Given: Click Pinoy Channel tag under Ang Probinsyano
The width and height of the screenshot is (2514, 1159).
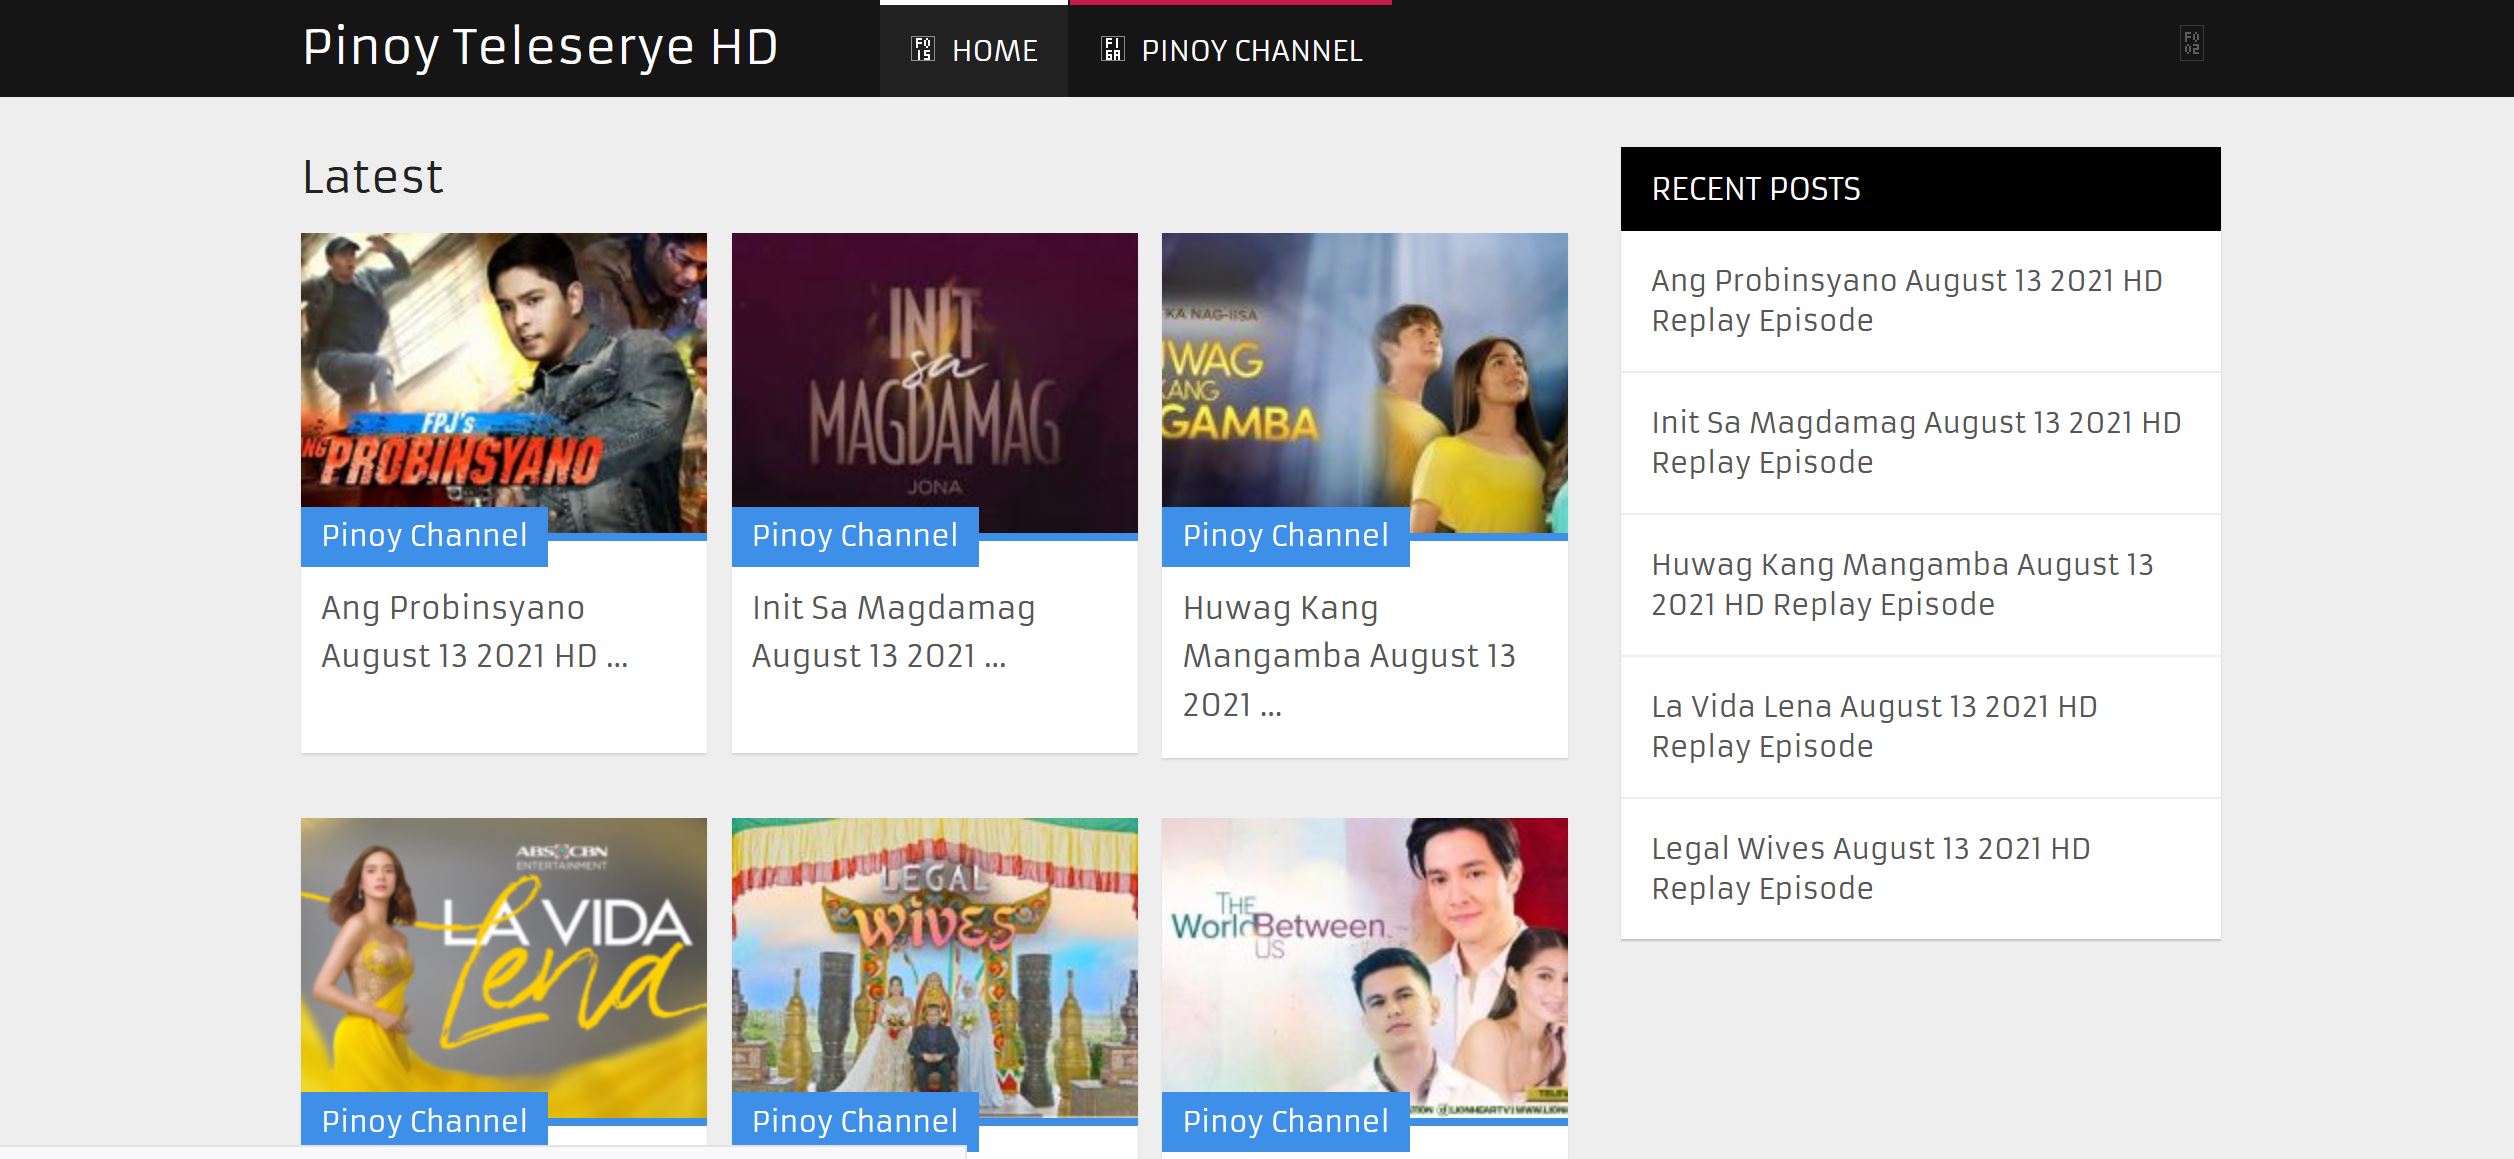Looking at the screenshot, I should [424, 536].
